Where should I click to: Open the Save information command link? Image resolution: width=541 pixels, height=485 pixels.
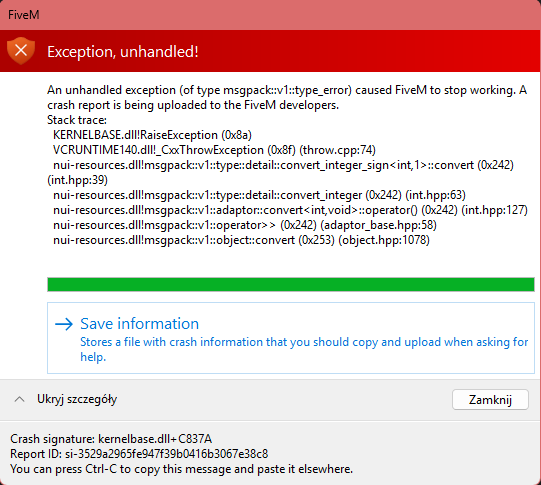(291, 338)
